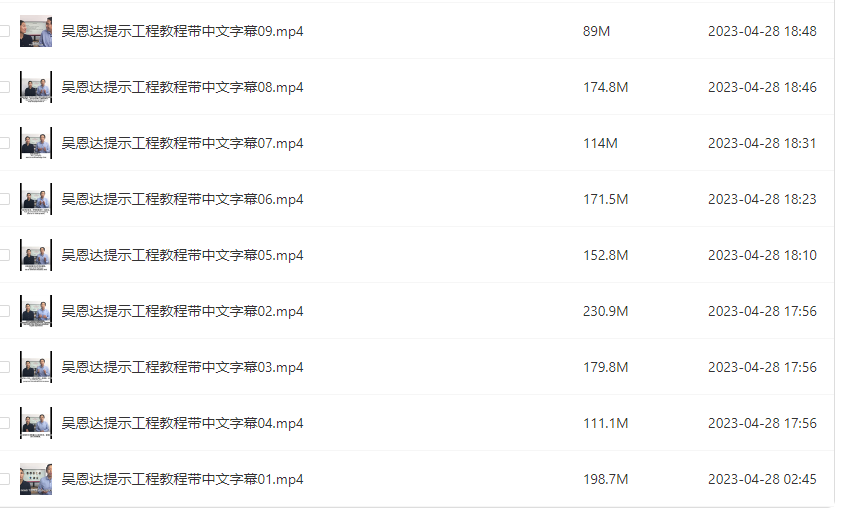Click filename ending in 07.mp4
This screenshot has width=841, height=508.
pyautogui.click(x=182, y=143)
